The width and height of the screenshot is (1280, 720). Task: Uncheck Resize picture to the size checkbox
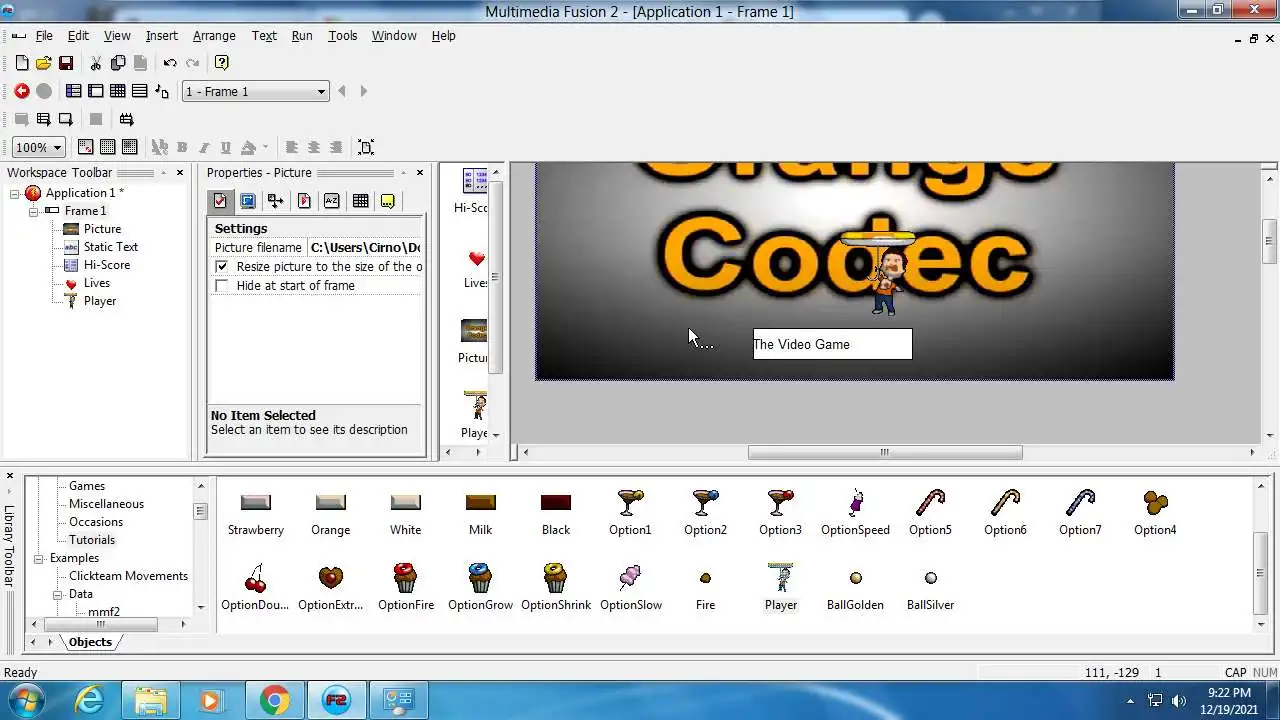coord(222,267)
